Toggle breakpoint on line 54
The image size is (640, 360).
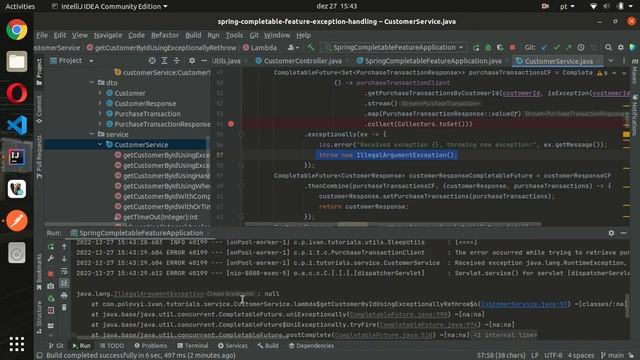click(231, 124)
